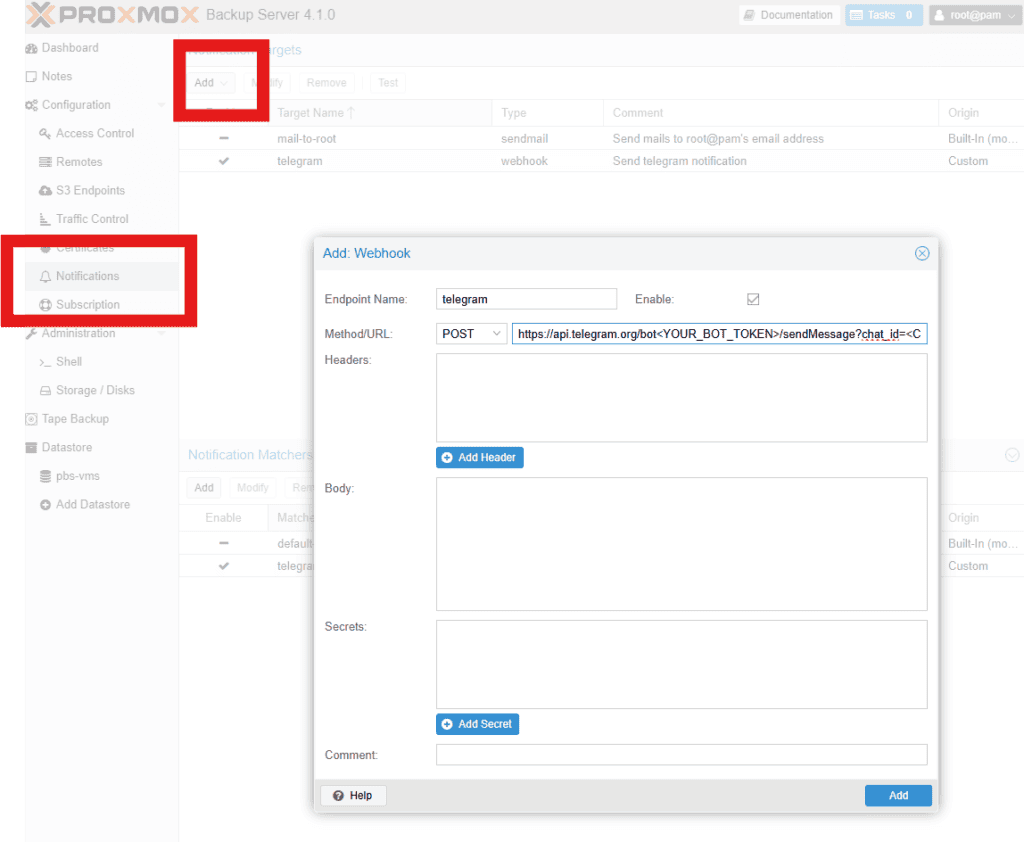Close the Add: Webhook dialog
1024x842 pixels.
(922, 254)
